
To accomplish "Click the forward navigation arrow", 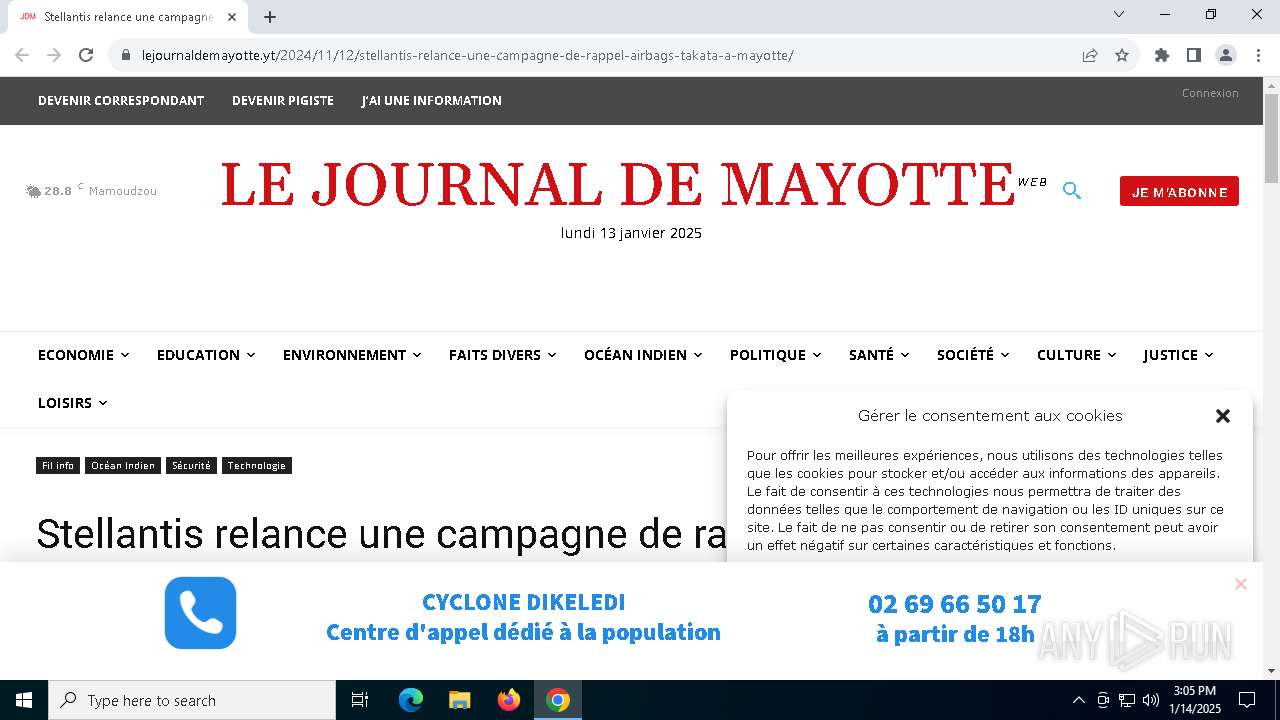I will 54,55.
